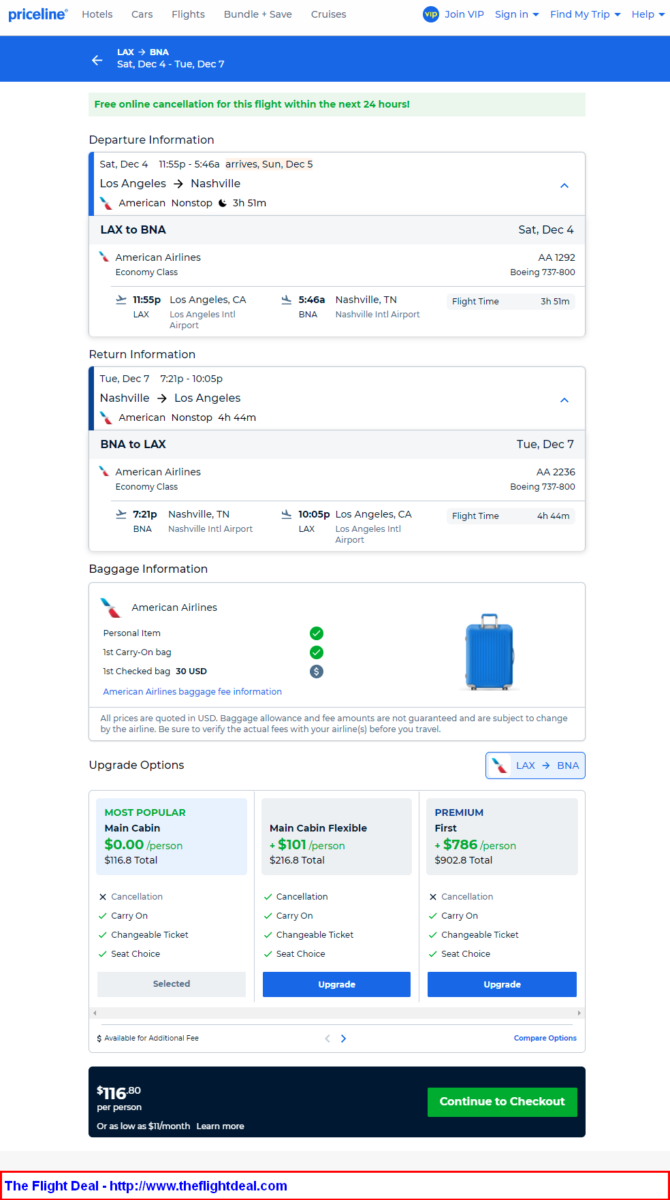Viewport: 670px width, 1200px height.
Task: Click American Airlines logo in return summary
Action: point(106,417)
